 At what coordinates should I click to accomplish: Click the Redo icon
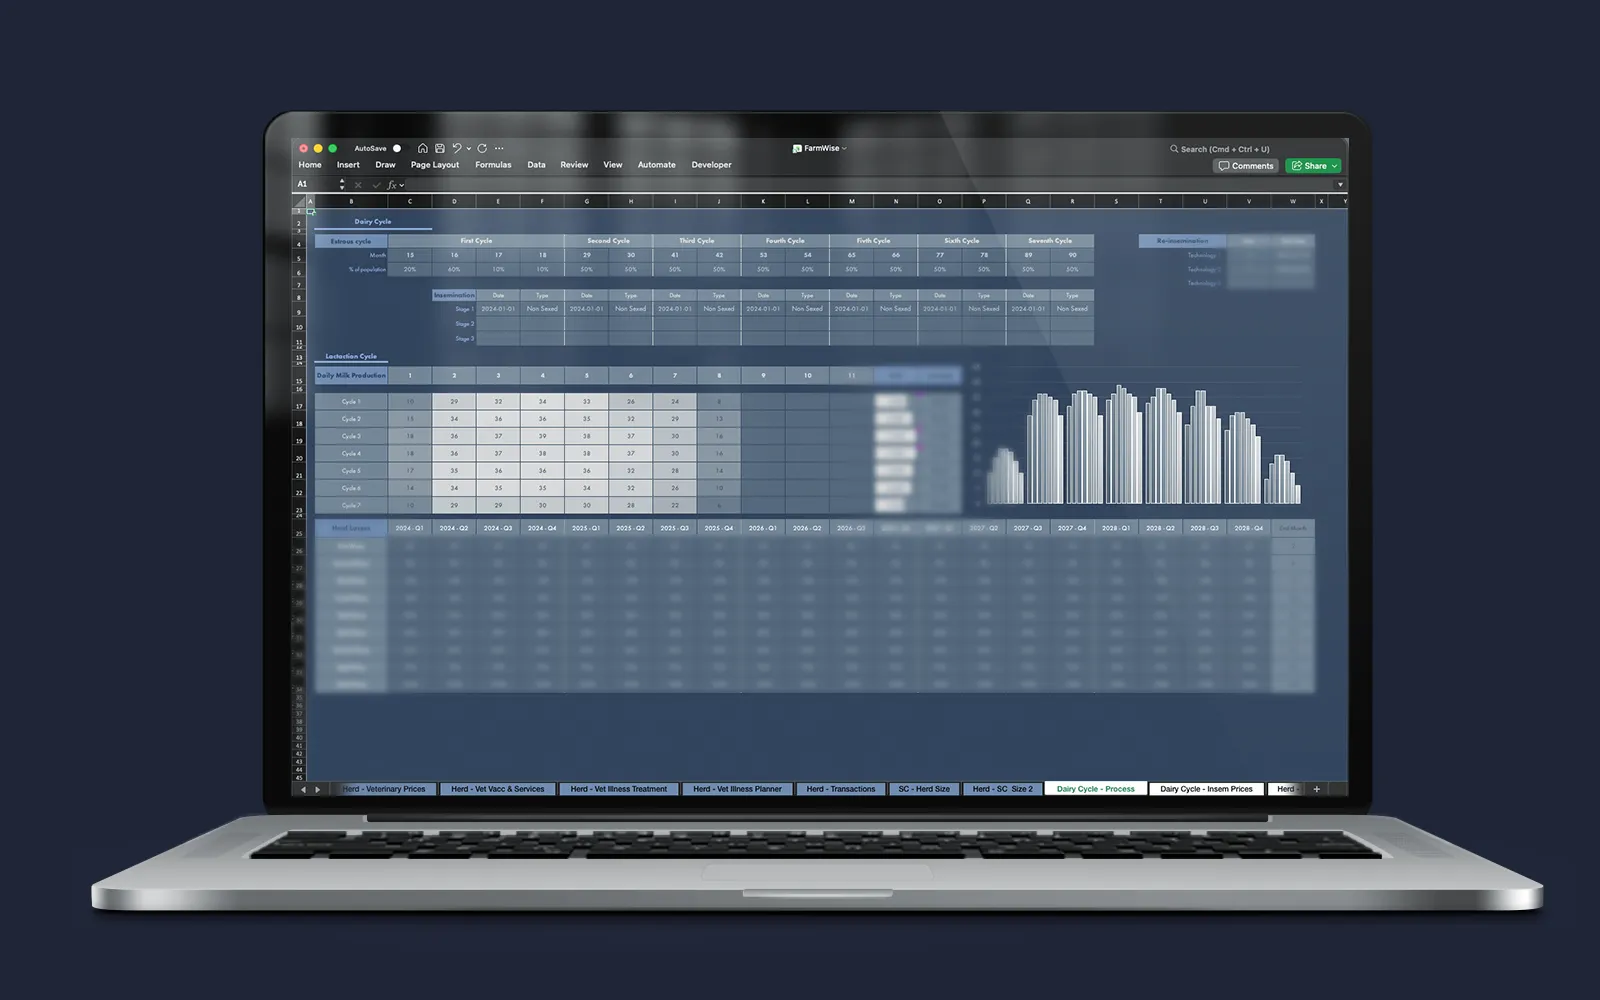pos(482,148)
